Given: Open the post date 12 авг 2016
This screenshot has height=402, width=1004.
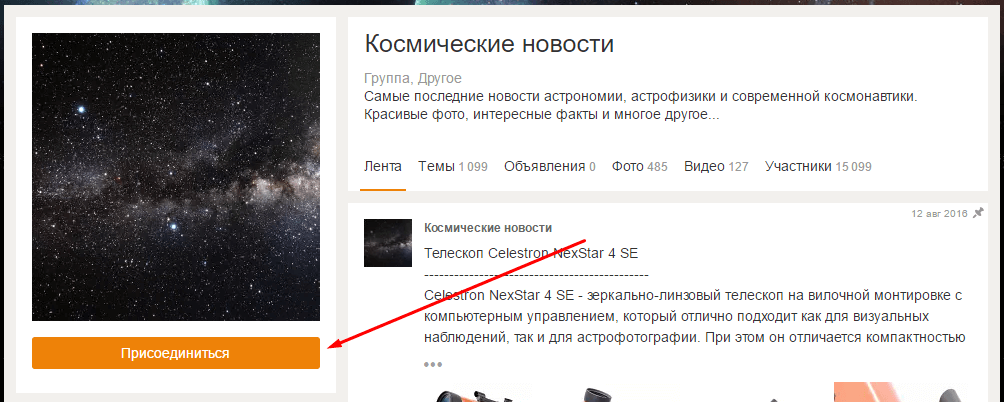Looking at the screenshot, I should click(939, 214).
